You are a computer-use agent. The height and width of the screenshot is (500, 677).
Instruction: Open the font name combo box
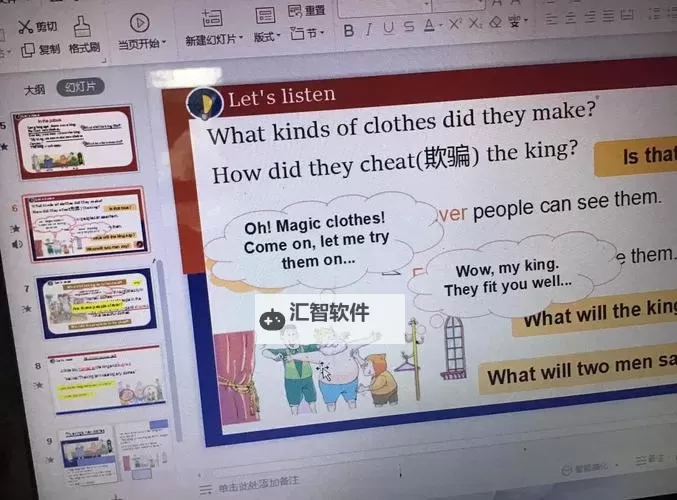coord(384,8)
